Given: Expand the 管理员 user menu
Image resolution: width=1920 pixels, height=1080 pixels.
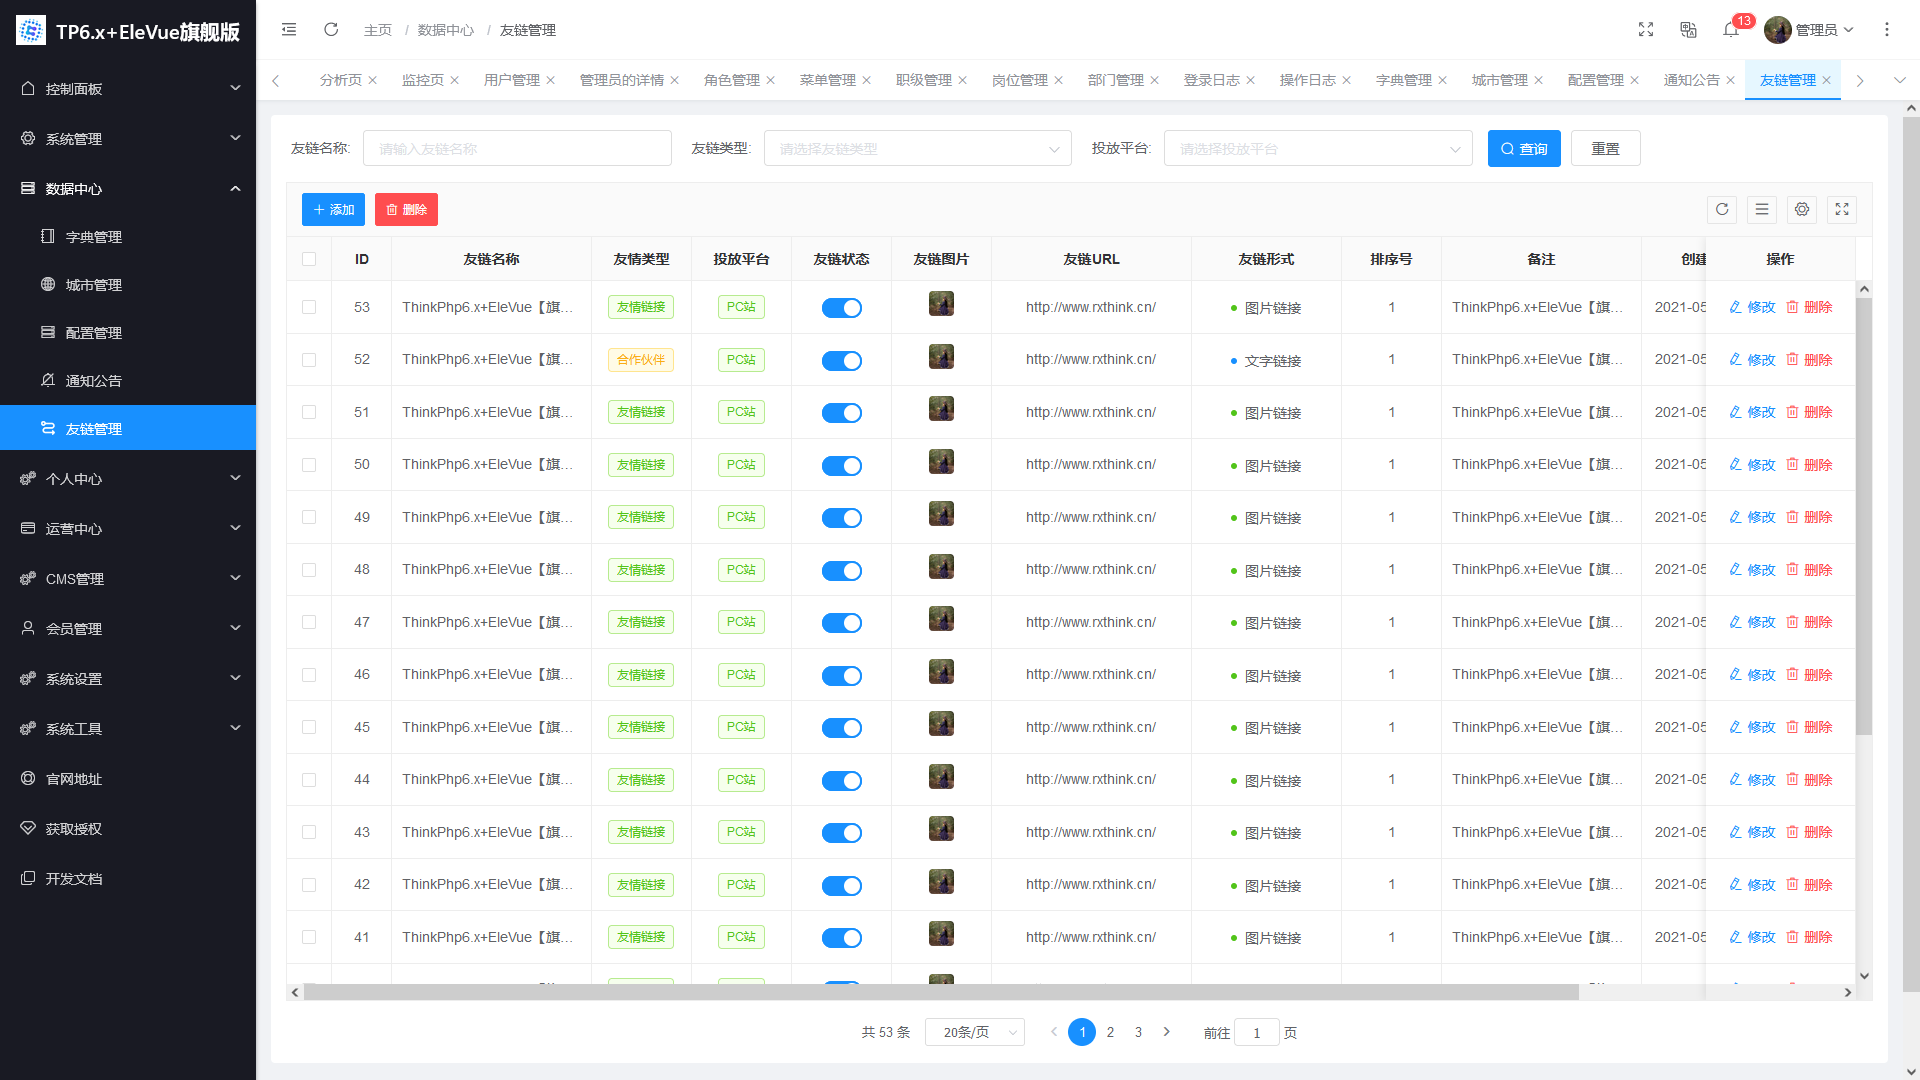Looking at the screenshot, I should pos(1810,30).
